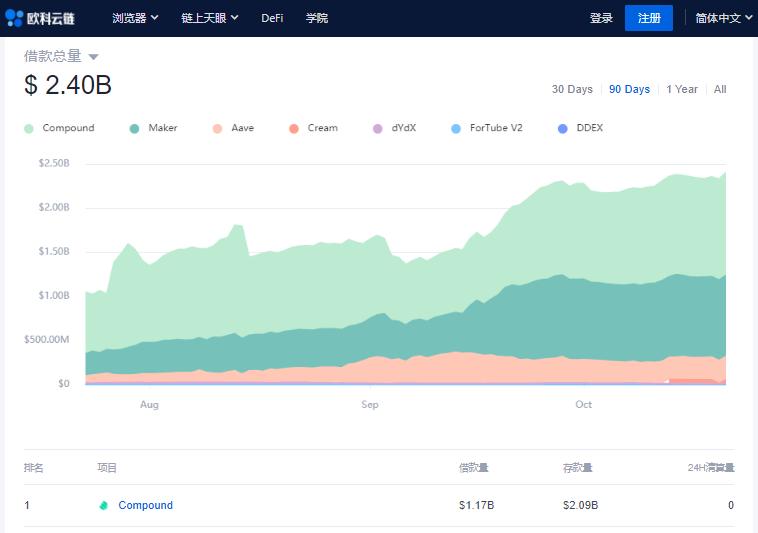The width and height of the screenshot is (758, 533).
Task: Toggle Maker series in chart legend
Action: [x=162, y=128]
